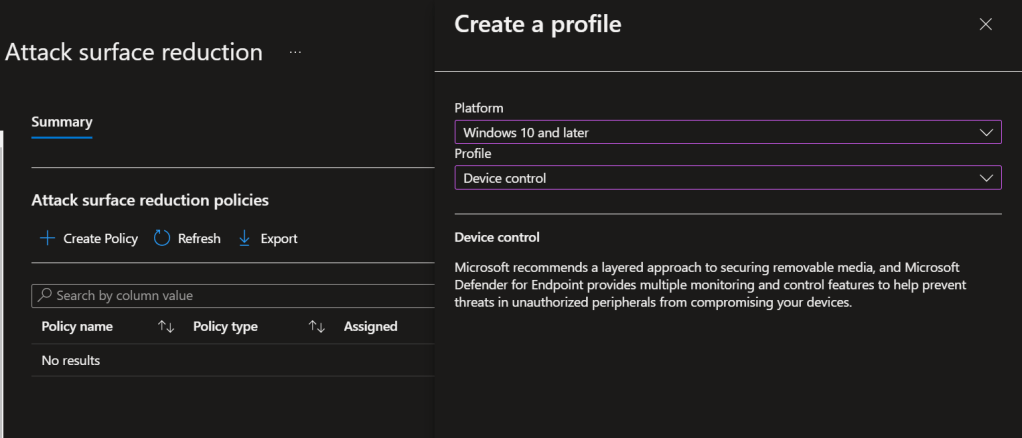
Task: Click the Create Policy button label
Action: [x=100, y=238]
